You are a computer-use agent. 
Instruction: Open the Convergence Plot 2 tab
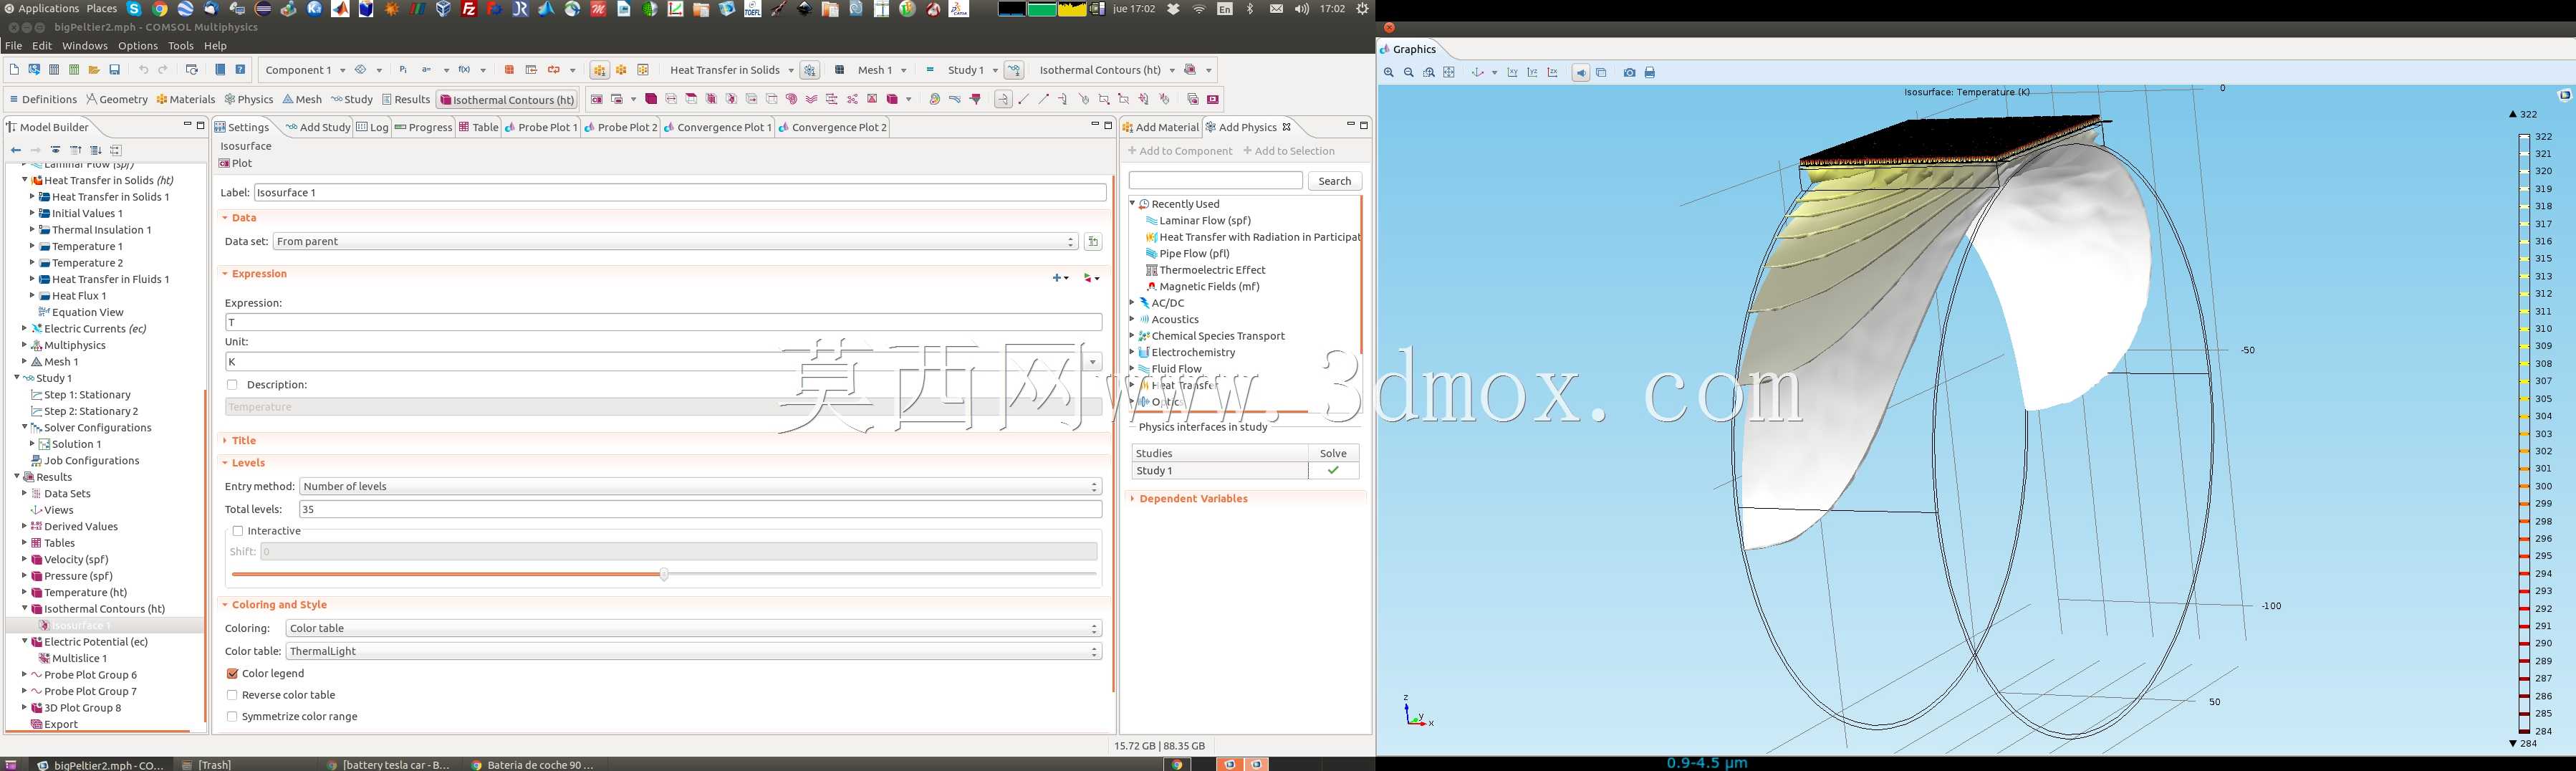[833, 127]
